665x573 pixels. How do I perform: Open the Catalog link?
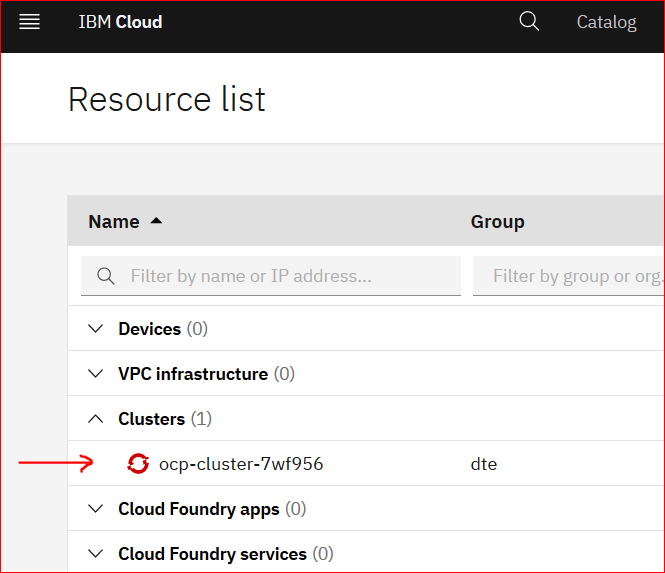point(606,22)
